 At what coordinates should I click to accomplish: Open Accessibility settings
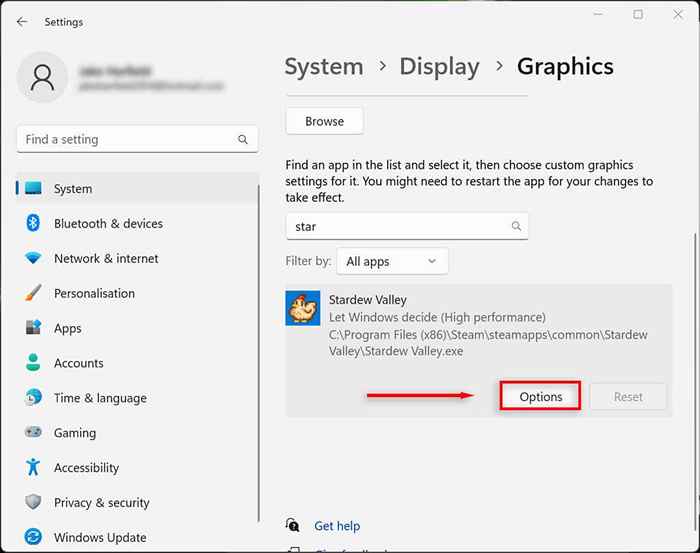(x=87, y=468)
